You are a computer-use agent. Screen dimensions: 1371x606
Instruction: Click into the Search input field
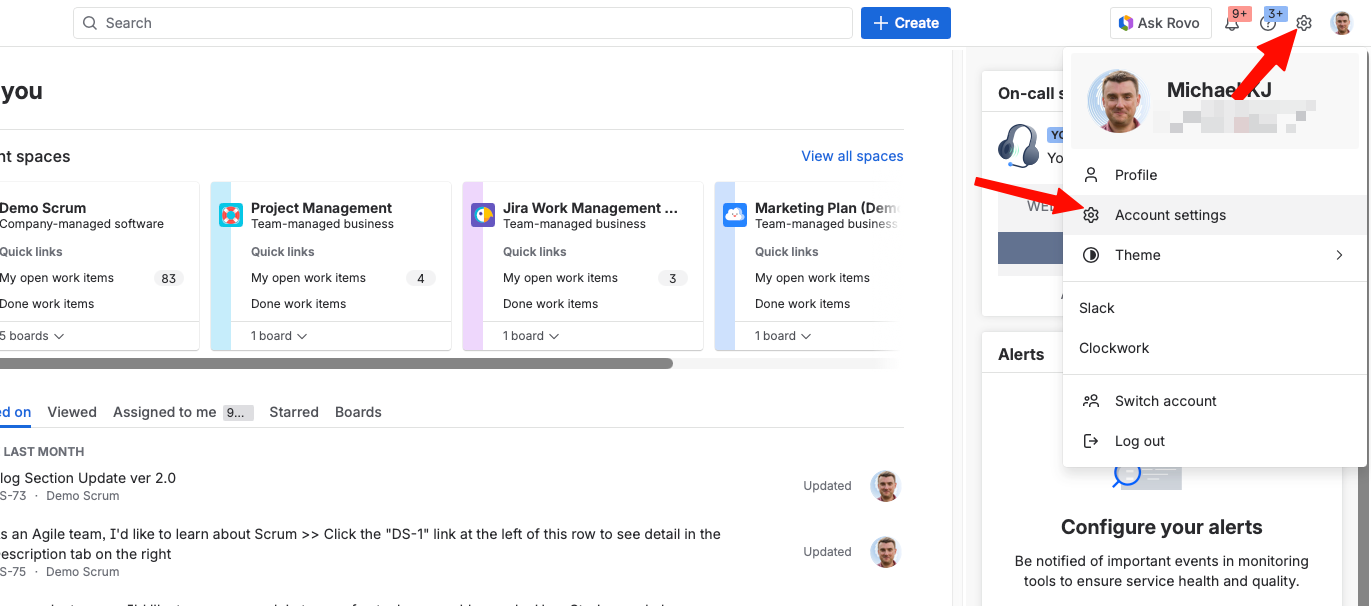pyautogui.click(x=462, y=23)
